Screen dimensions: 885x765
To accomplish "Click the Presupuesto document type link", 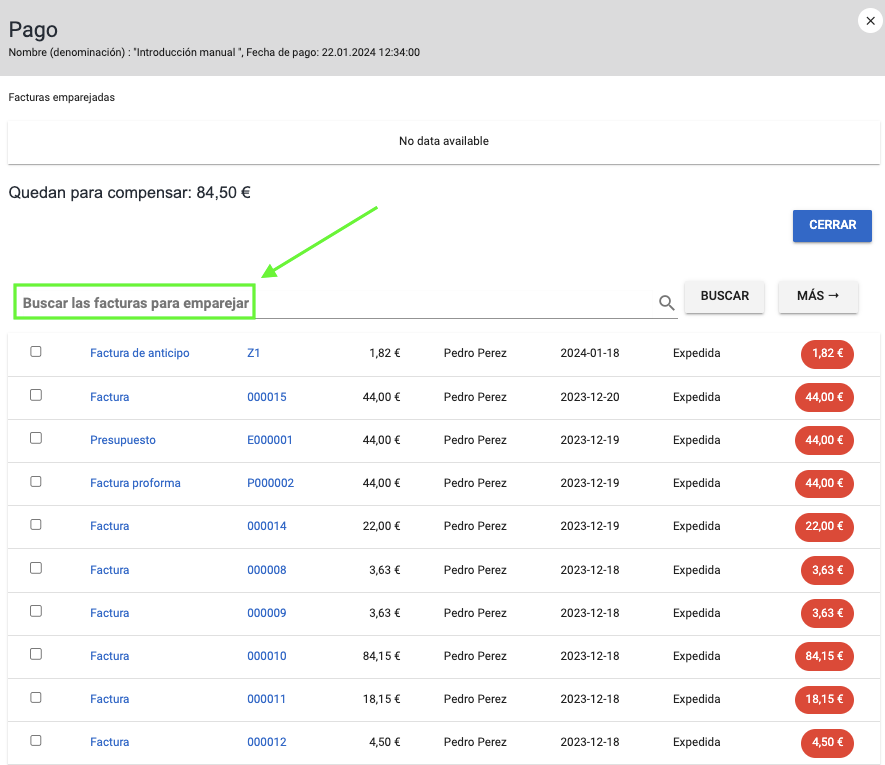I will 122,440.
